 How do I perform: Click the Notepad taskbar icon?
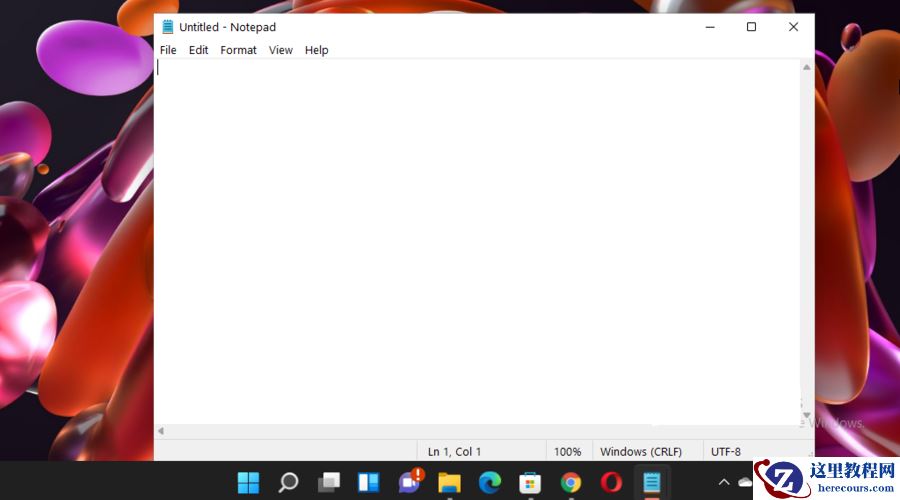[651, 482]
